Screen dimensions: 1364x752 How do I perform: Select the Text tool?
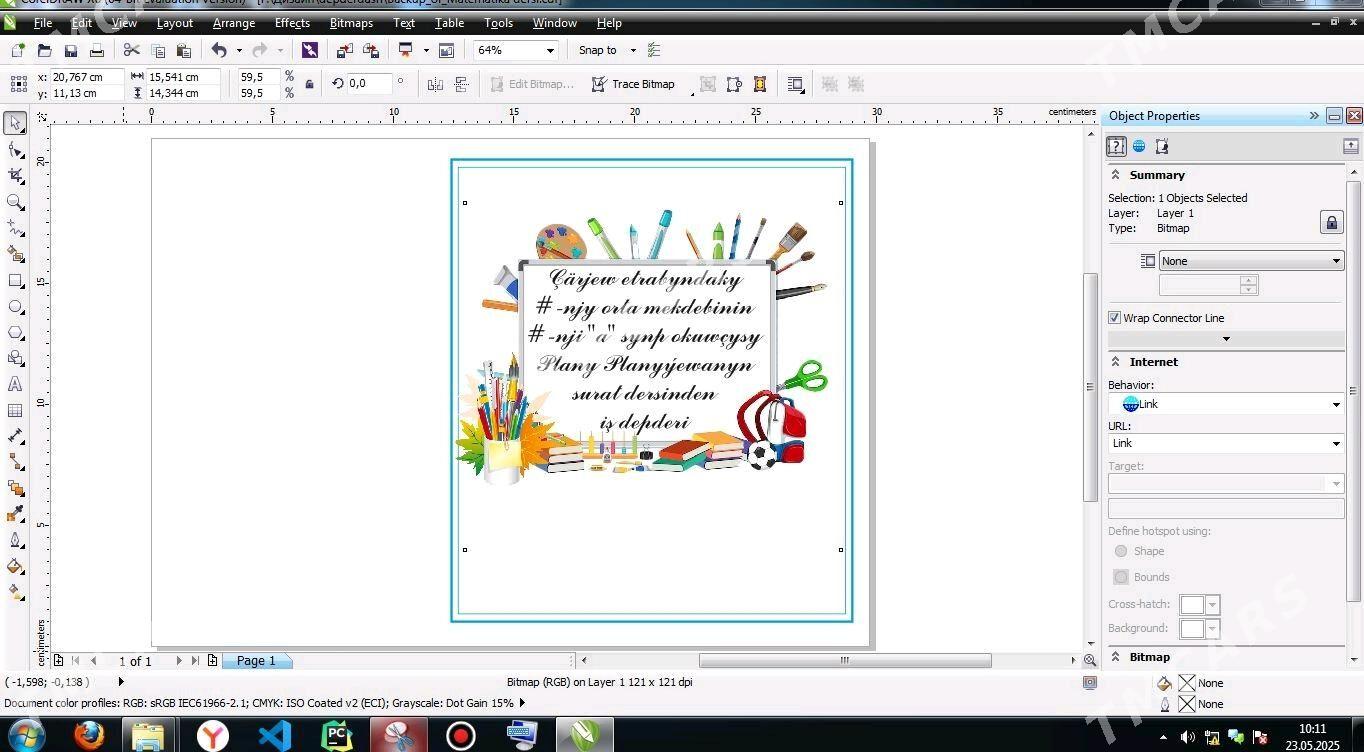(x=15, y=385)
